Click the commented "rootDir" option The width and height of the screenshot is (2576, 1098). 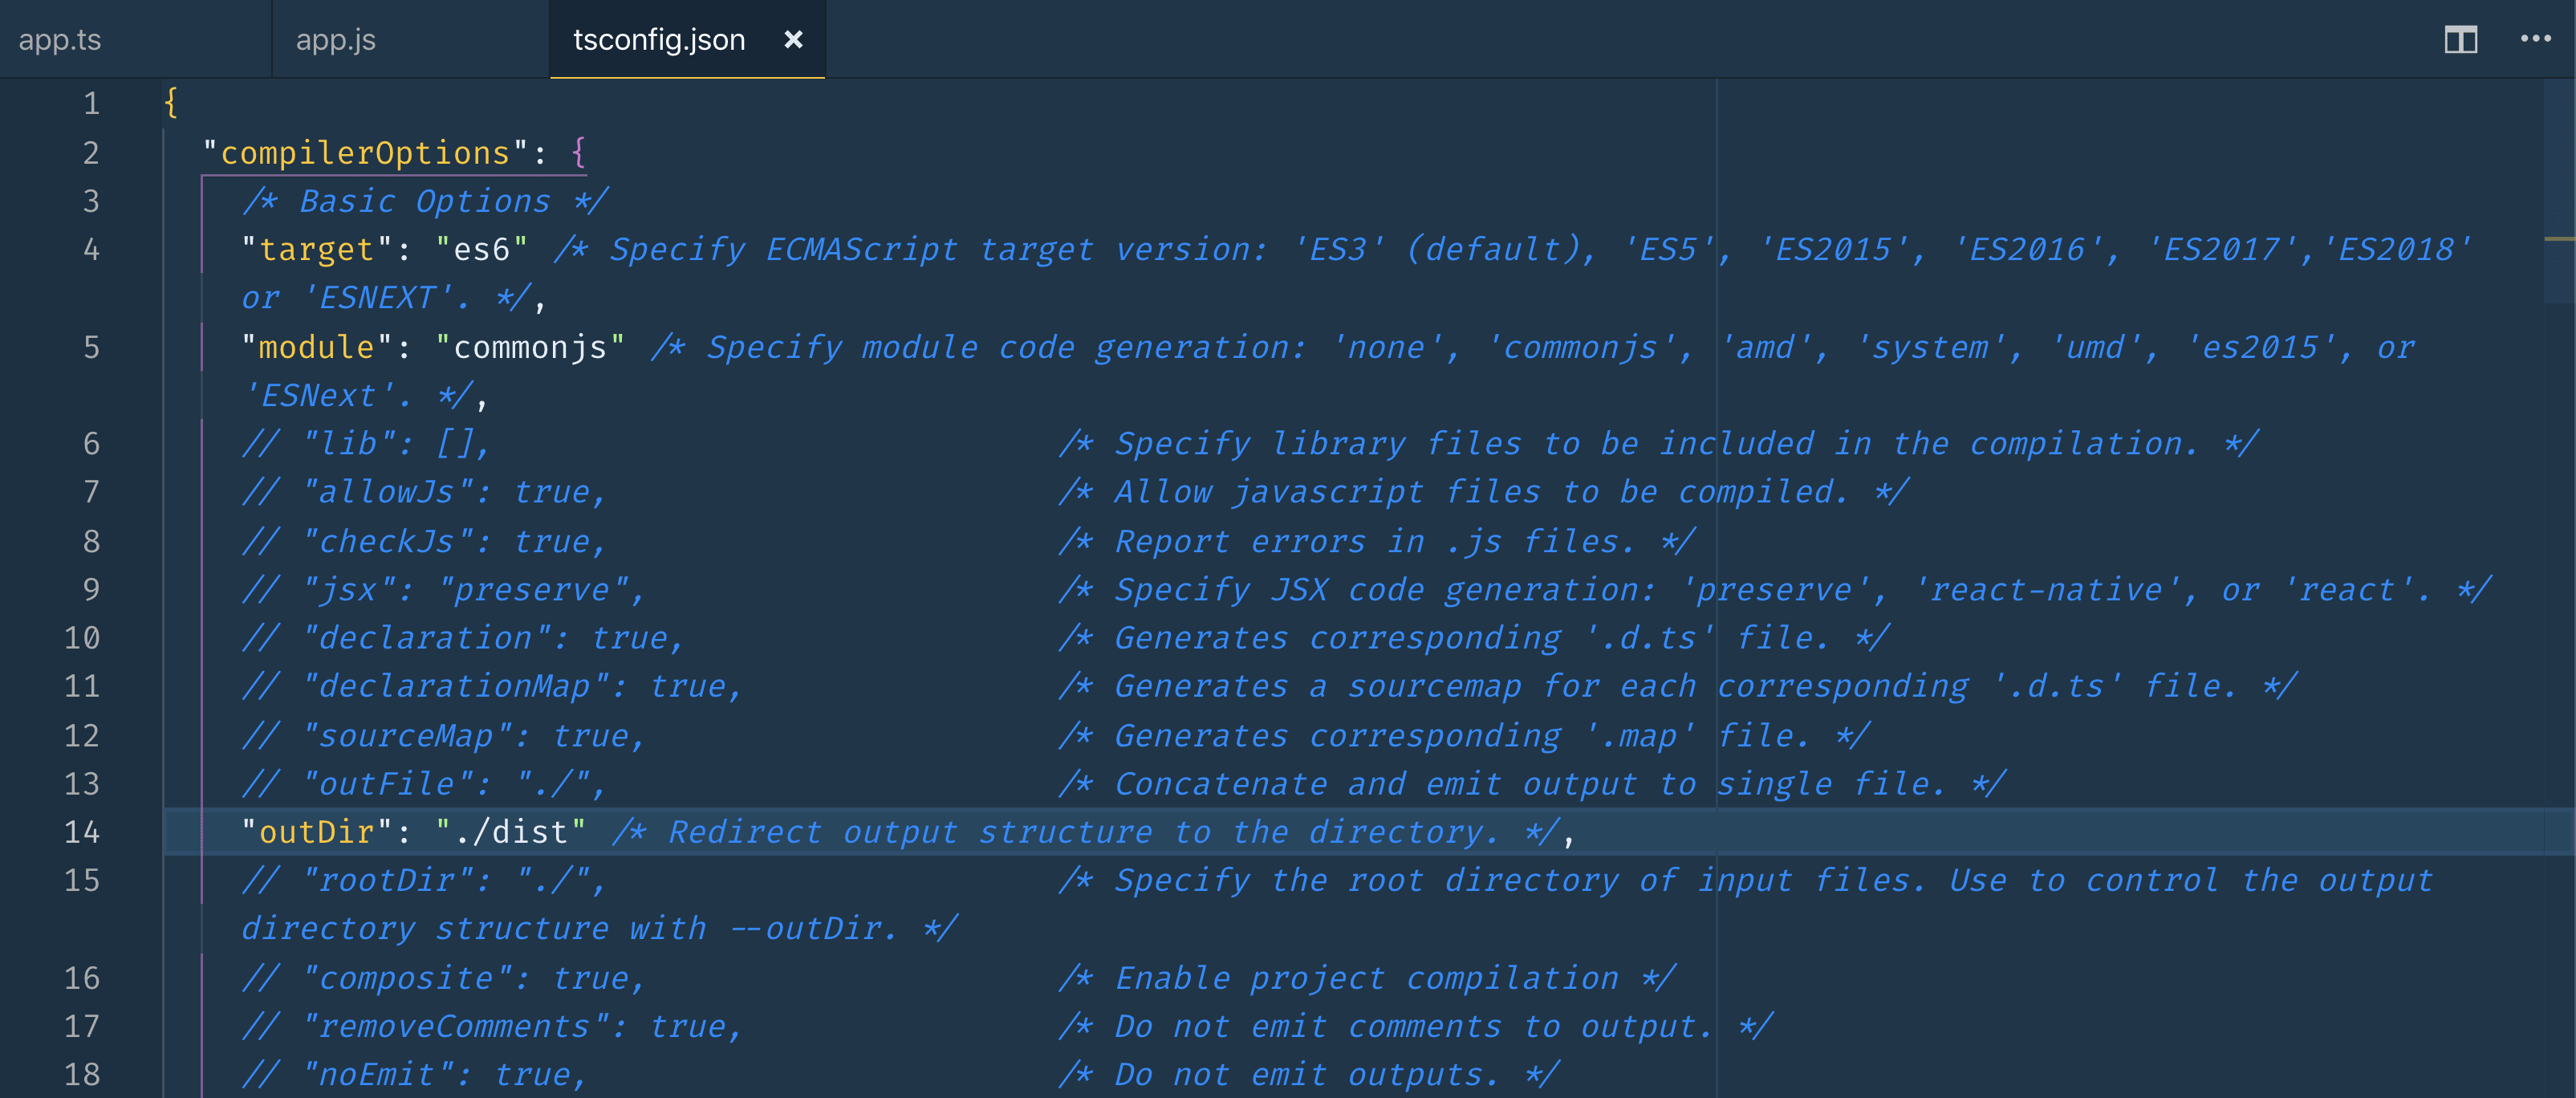click(x=424, y=881)
